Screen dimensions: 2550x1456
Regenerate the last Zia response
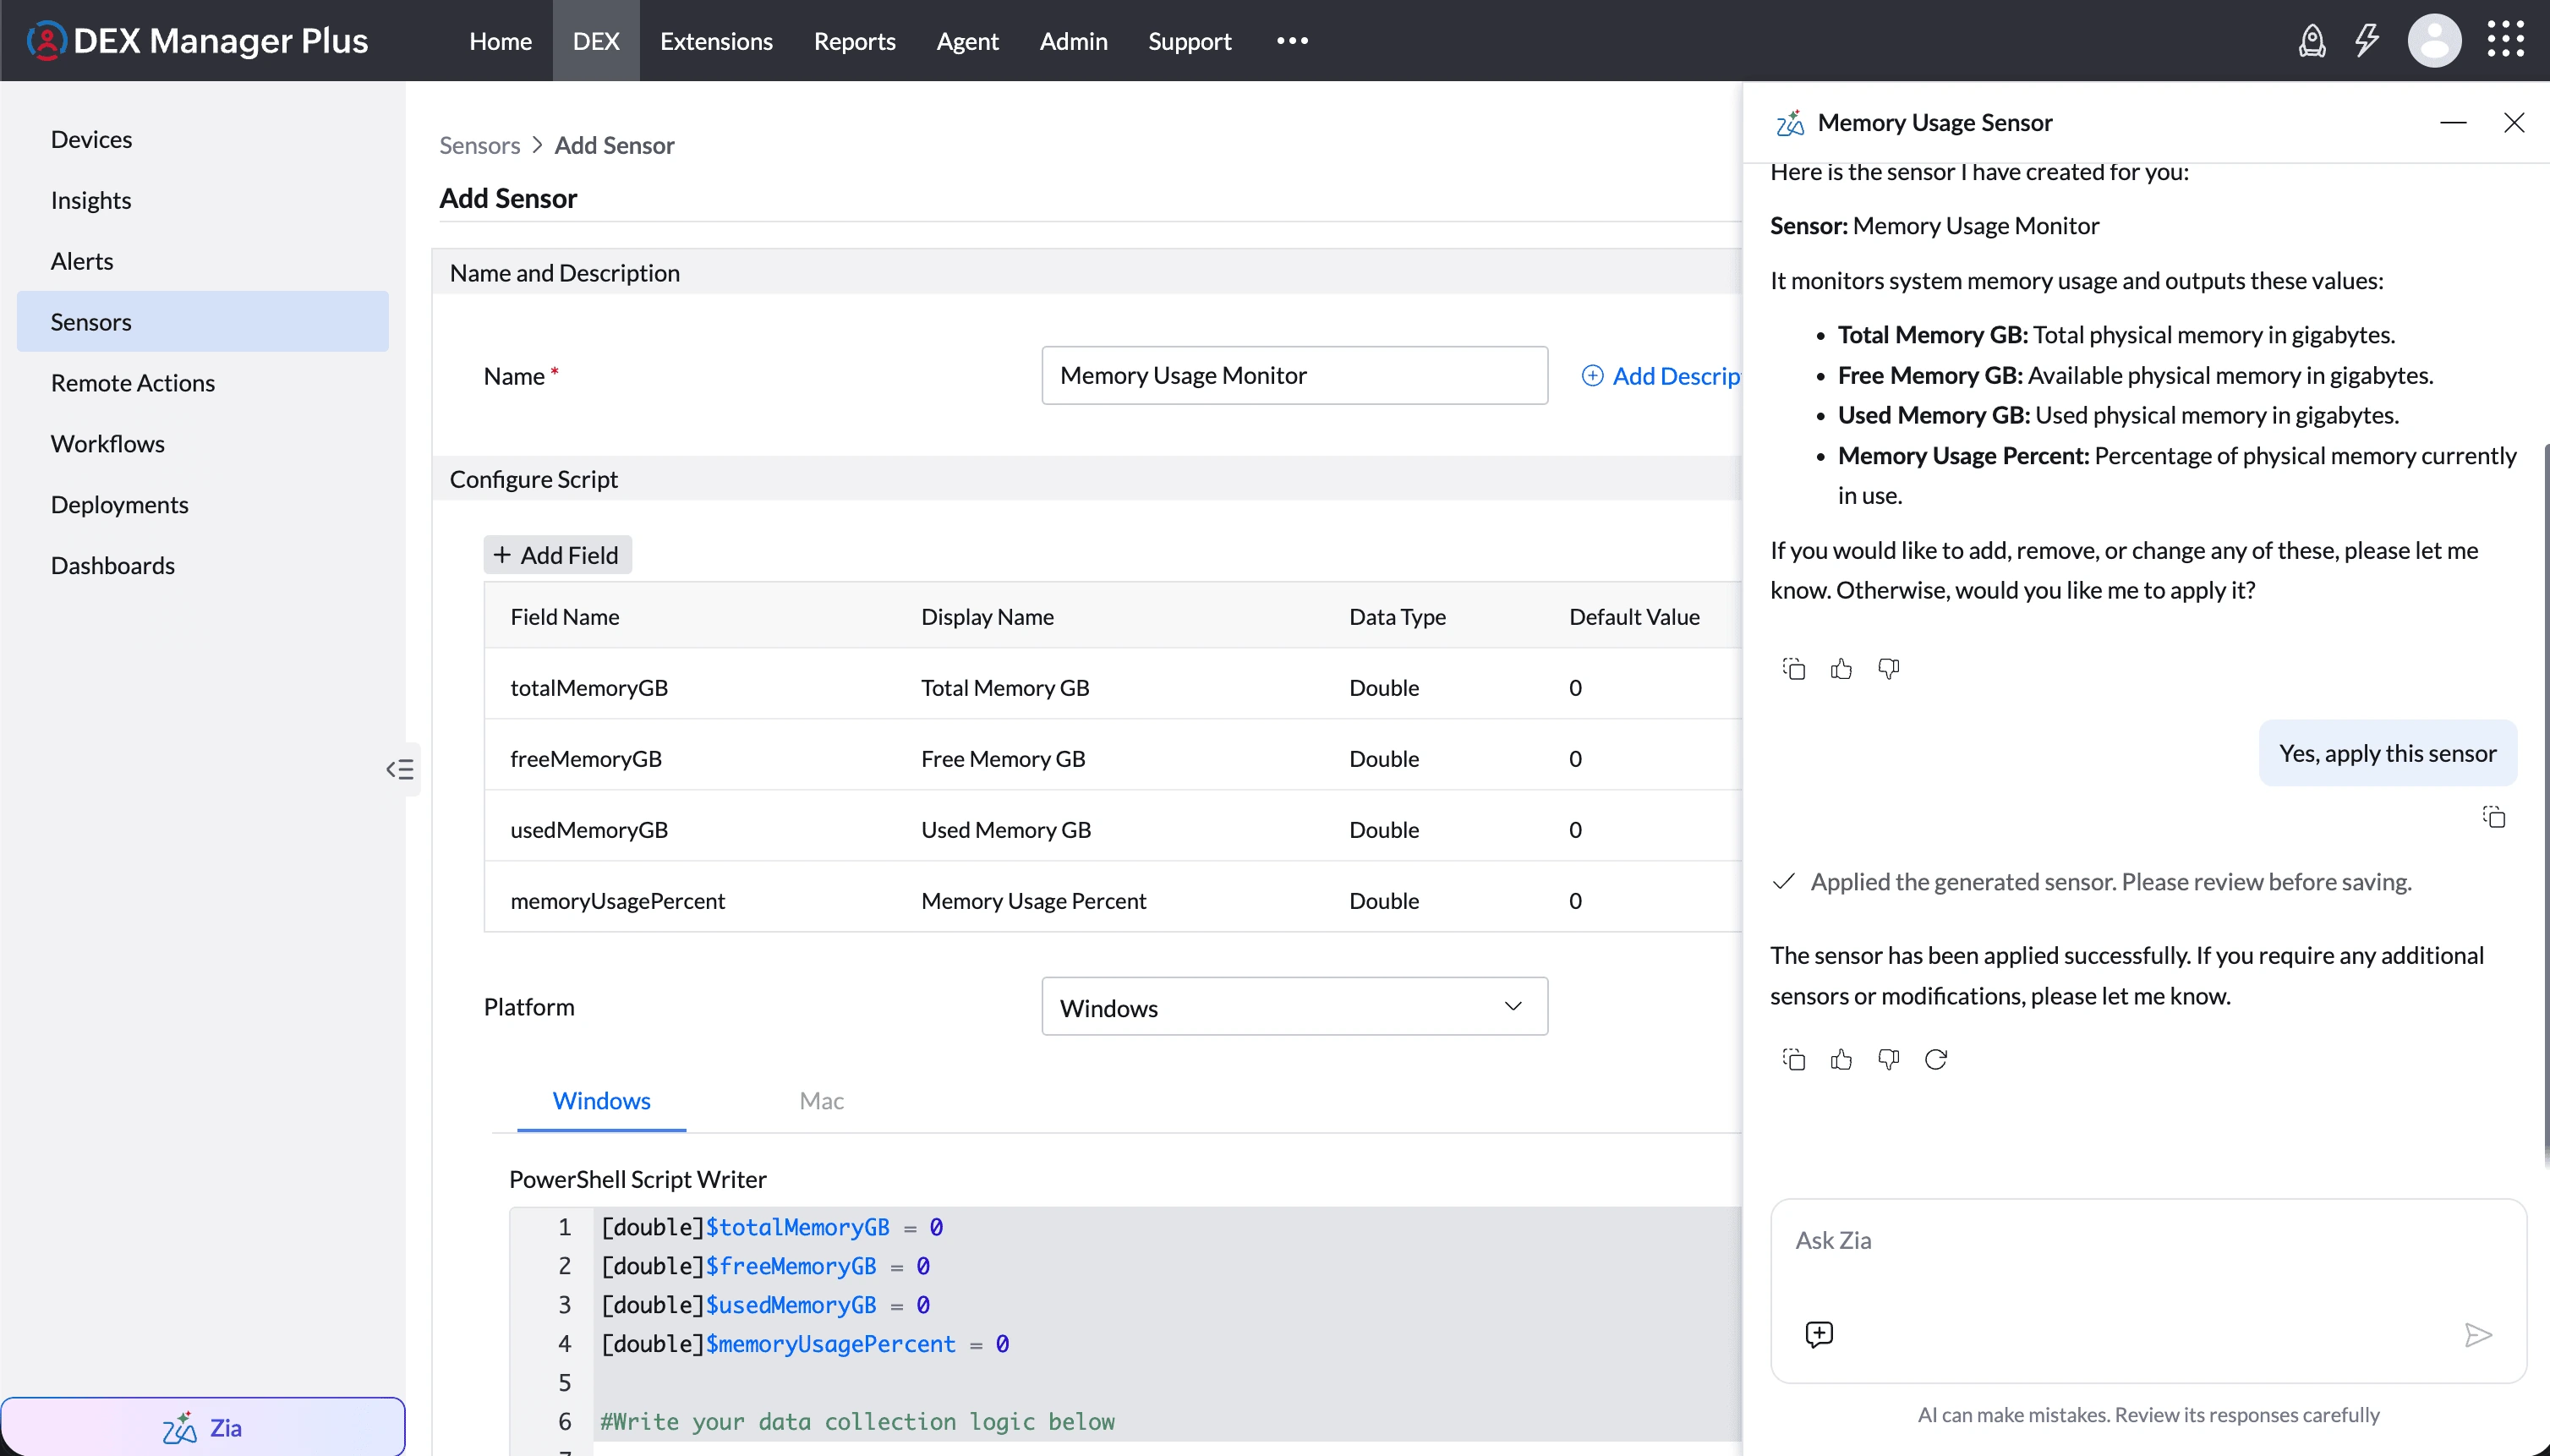coord(1936,1059)
